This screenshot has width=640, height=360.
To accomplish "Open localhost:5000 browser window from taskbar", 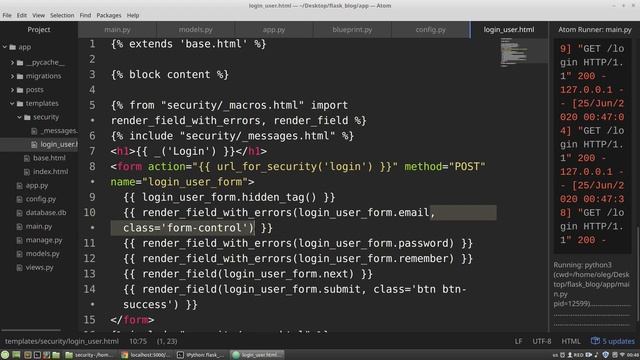I will tap(147, 355).
